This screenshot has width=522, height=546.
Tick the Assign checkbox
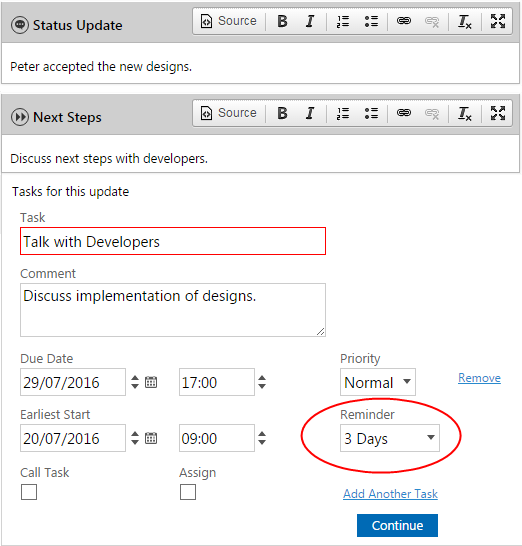click(x=188, y=492)
